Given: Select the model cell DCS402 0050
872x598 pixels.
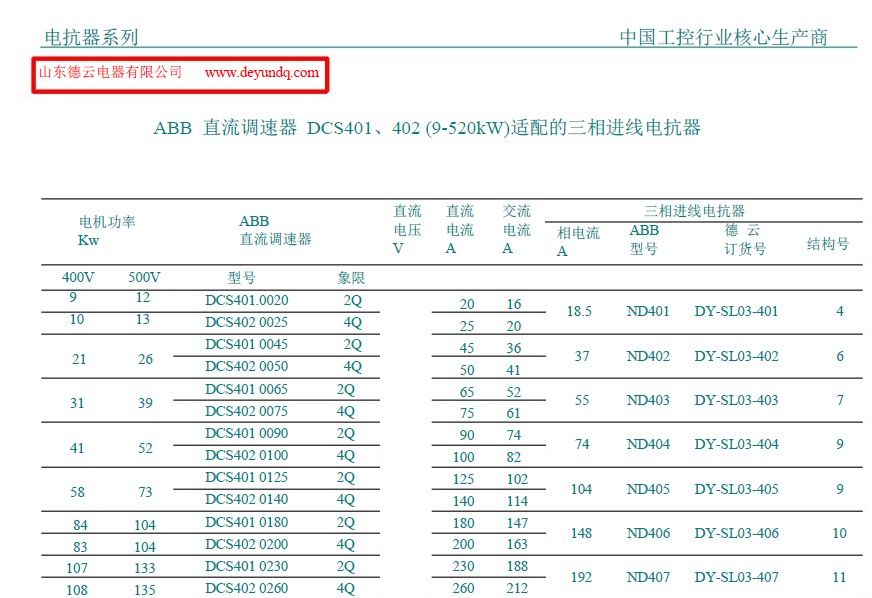Looking at the screenshot, I should click(247, 367).
